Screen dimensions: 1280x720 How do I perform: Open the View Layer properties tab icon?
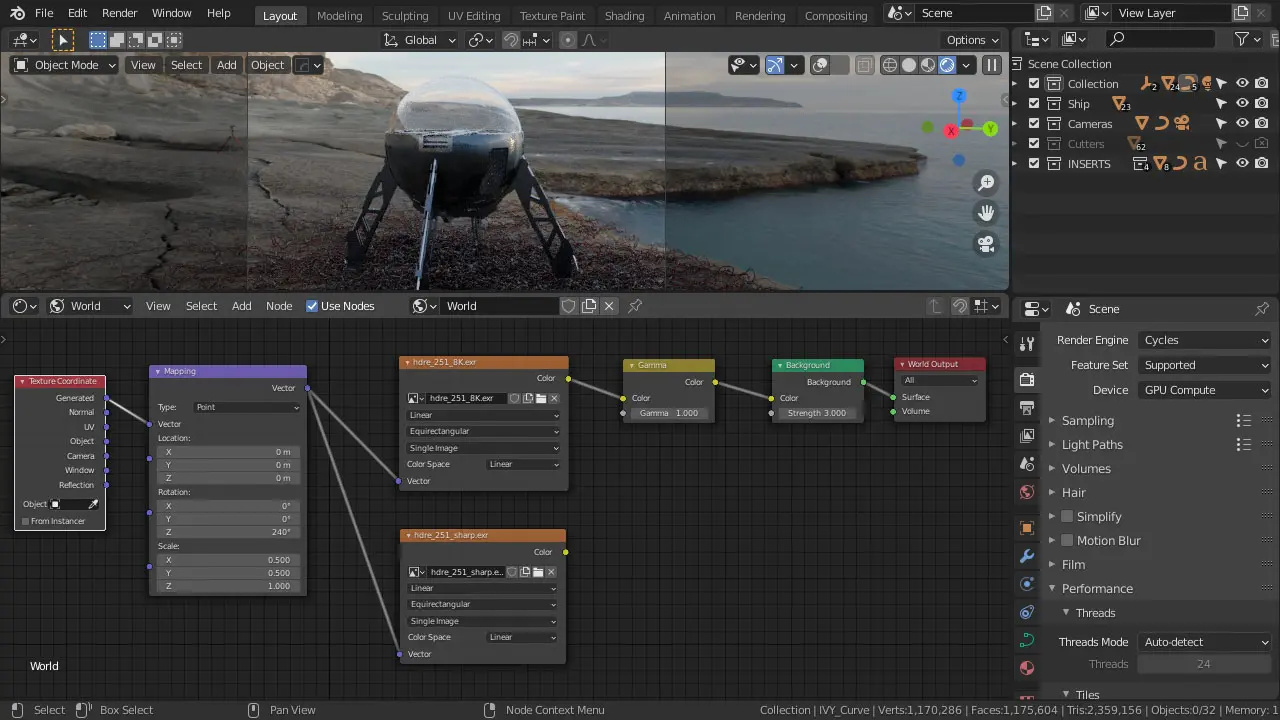coord(1027,436)
